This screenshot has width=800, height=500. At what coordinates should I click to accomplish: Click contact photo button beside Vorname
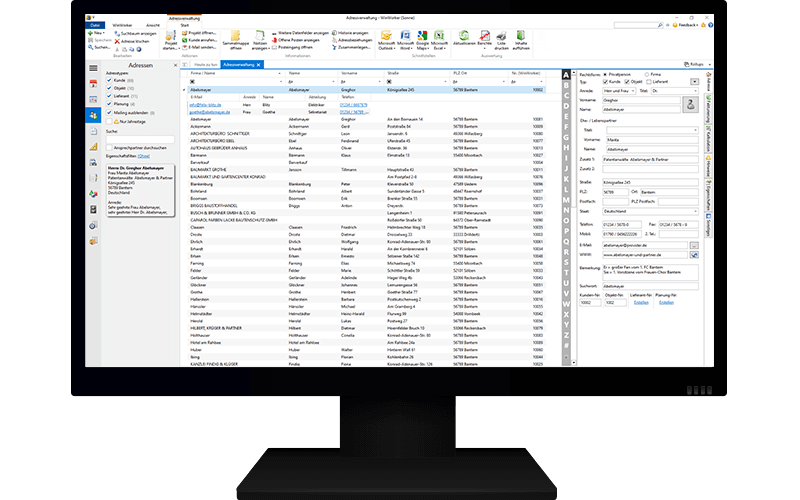(x=690, y=105)
